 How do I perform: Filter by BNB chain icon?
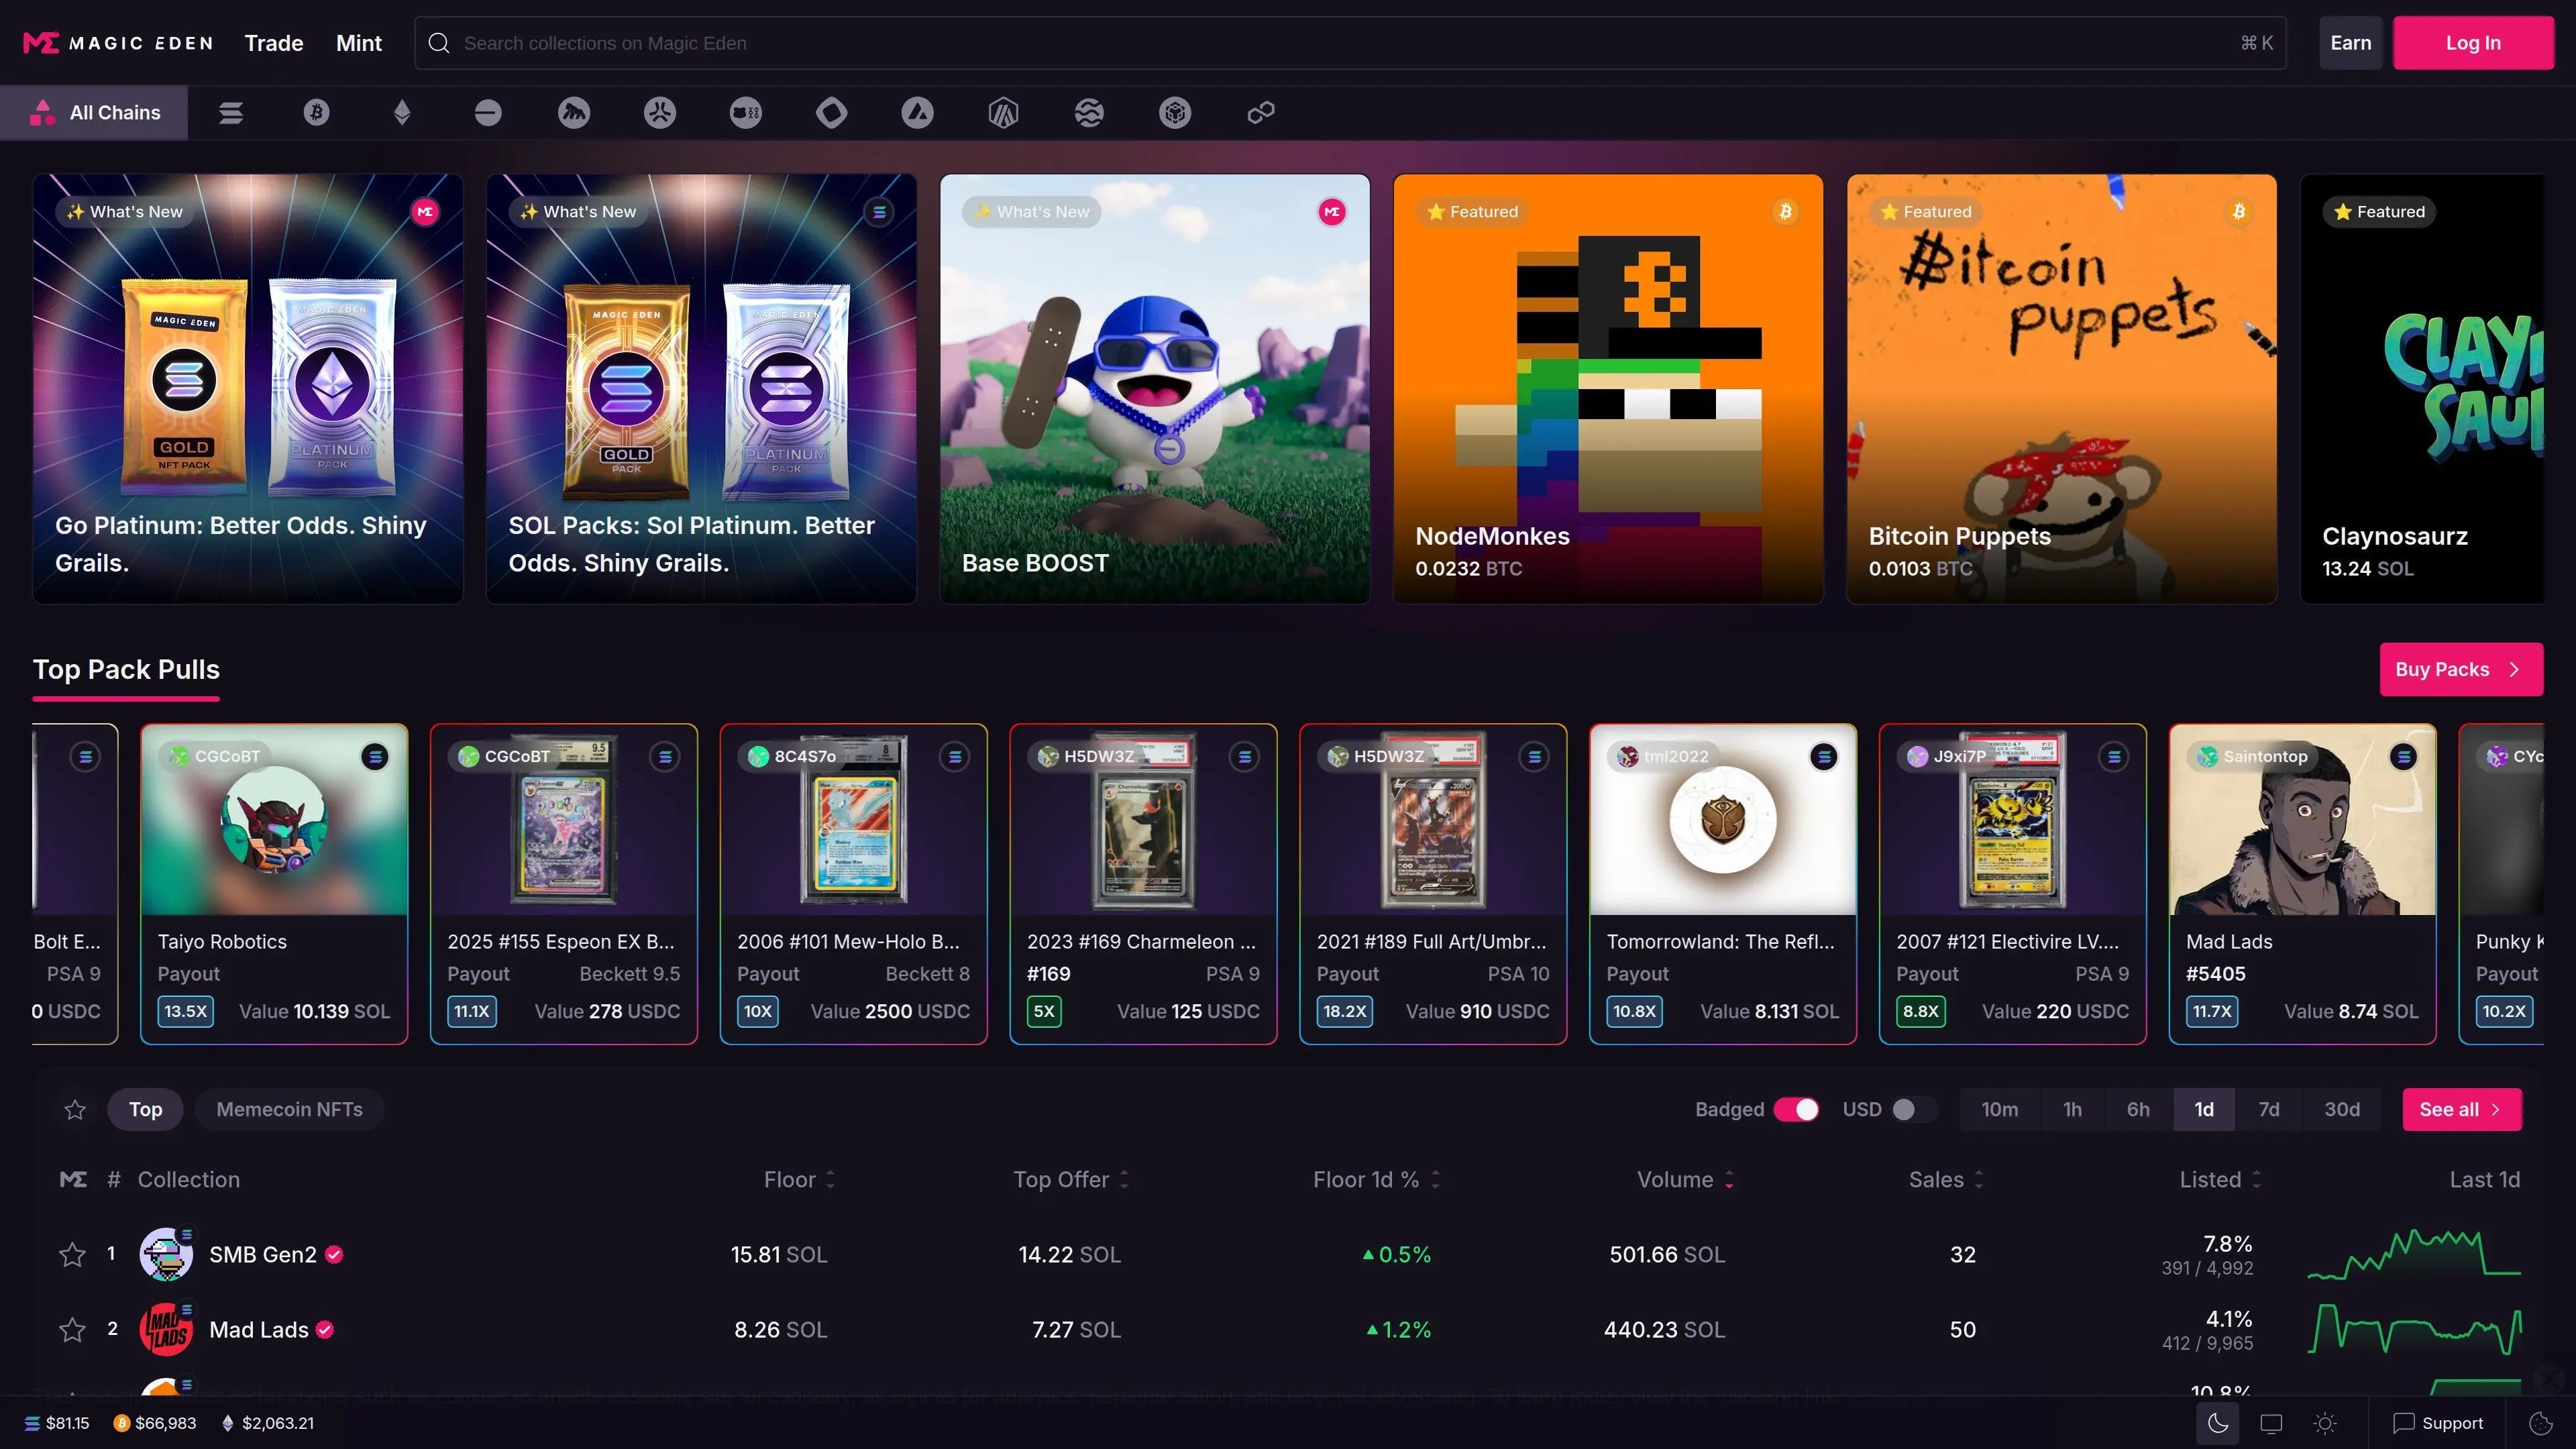[1176, 113]
